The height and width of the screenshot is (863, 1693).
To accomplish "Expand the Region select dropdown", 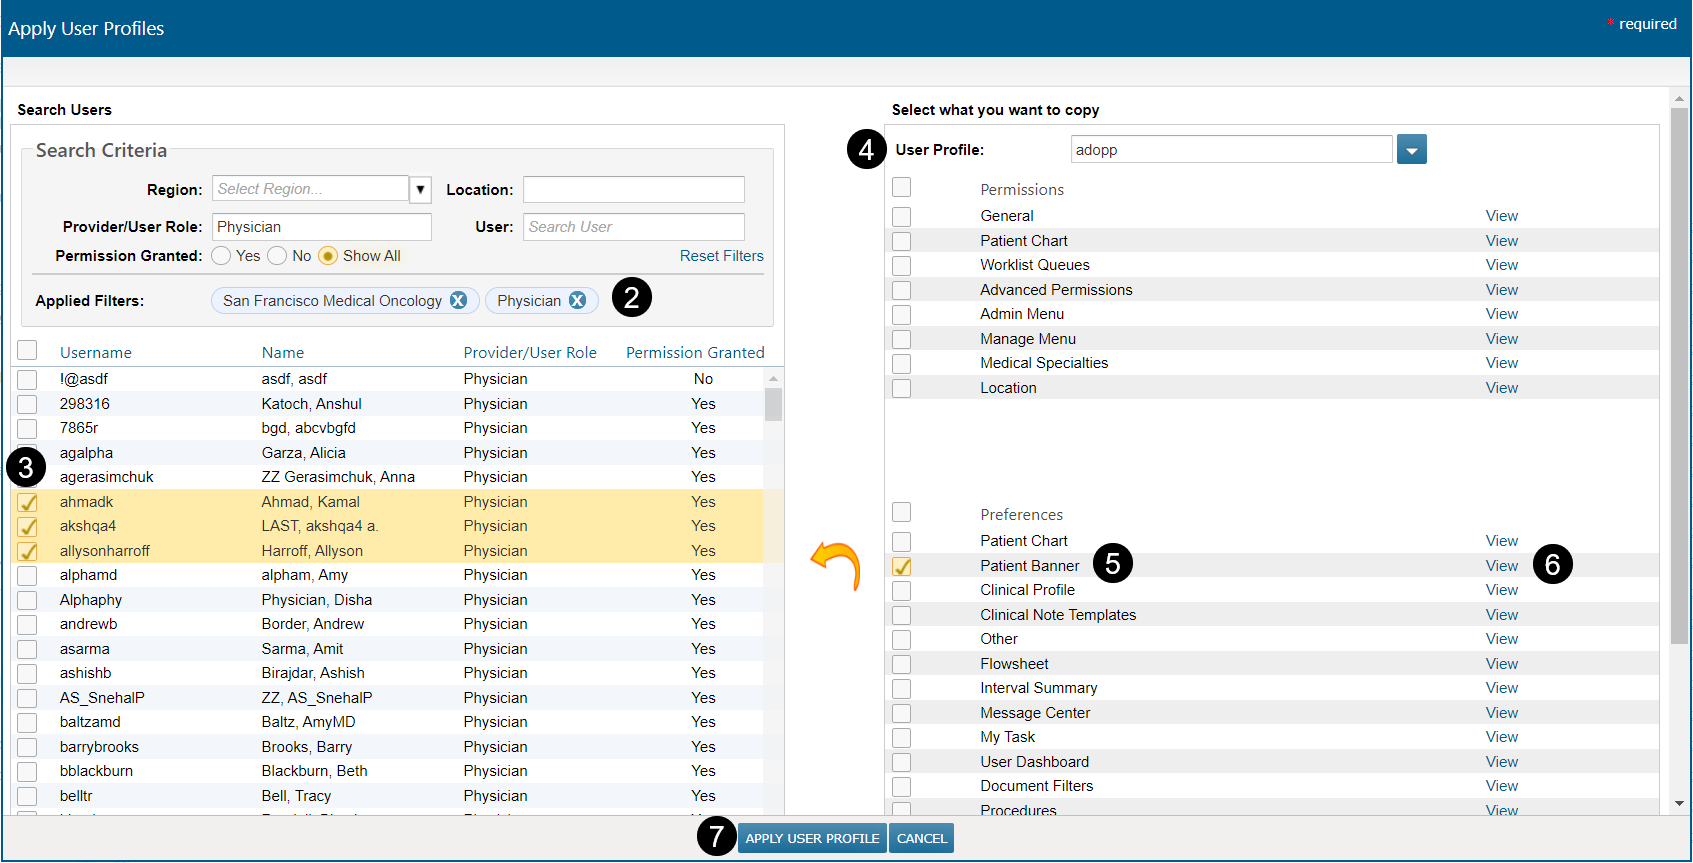I will (420, 189).
